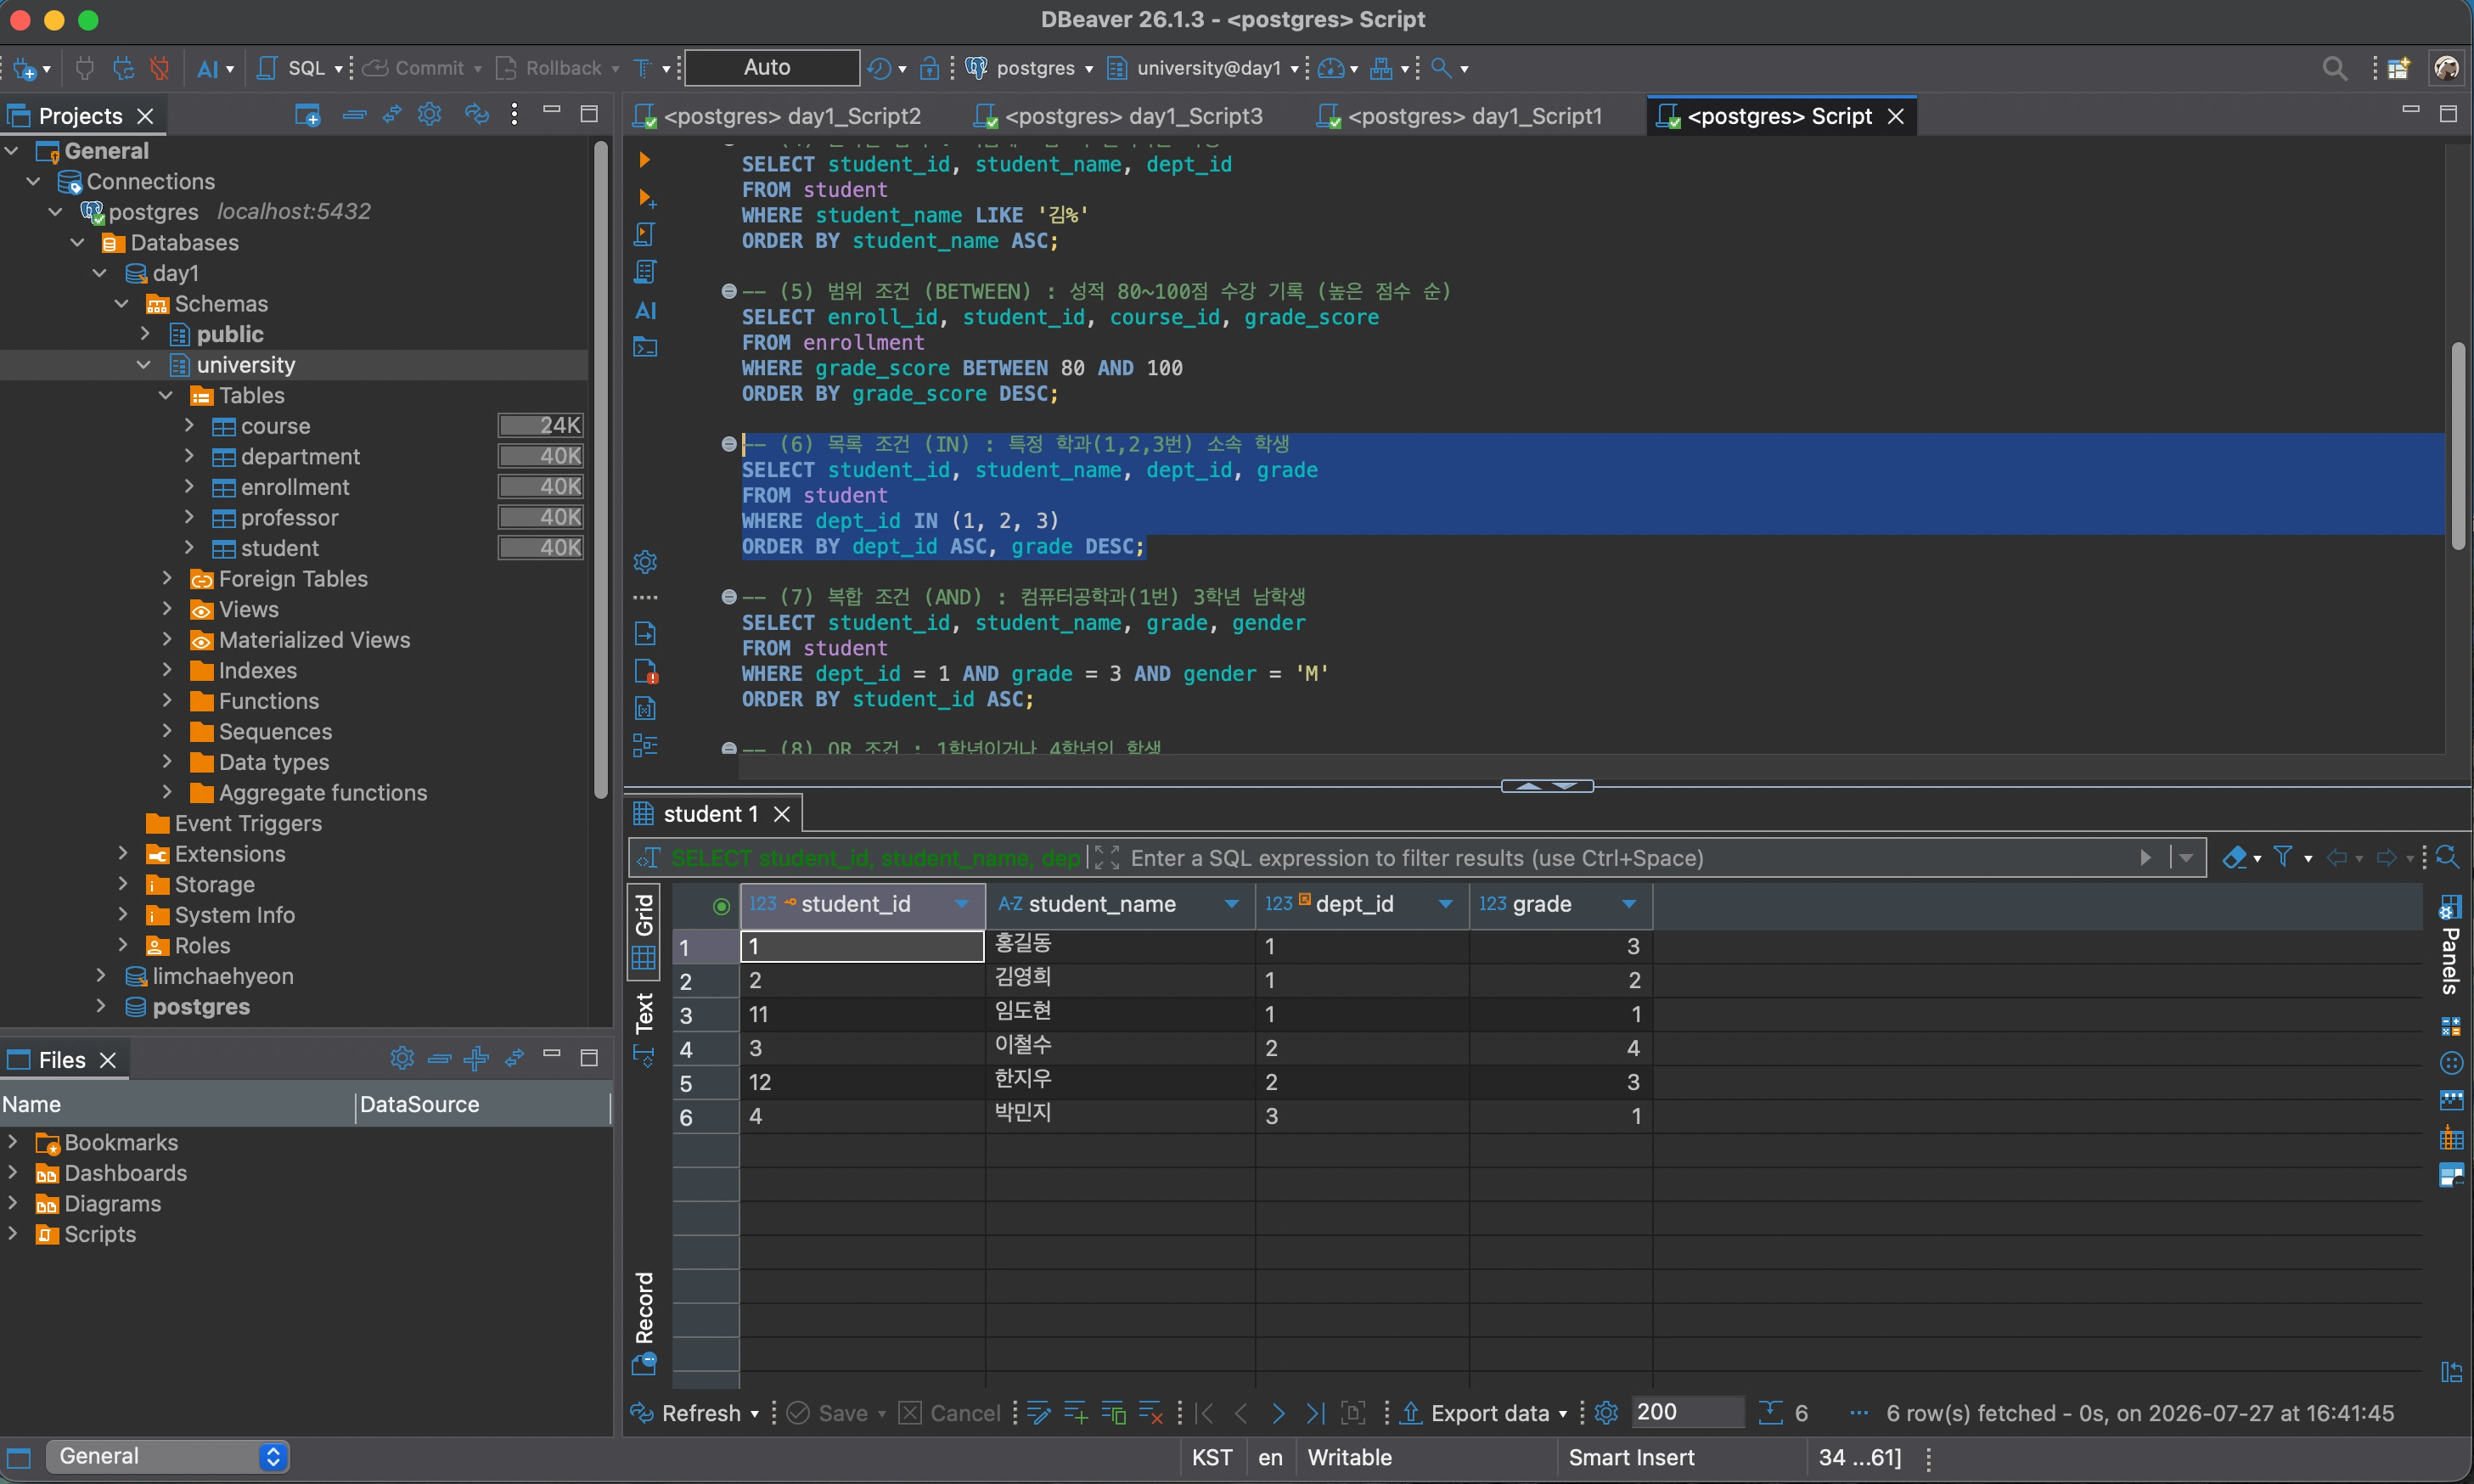Image resolution: width=2474 pixels, height=1484 pixels.
Task: Collapse the day1 database node
Action: 99,272
